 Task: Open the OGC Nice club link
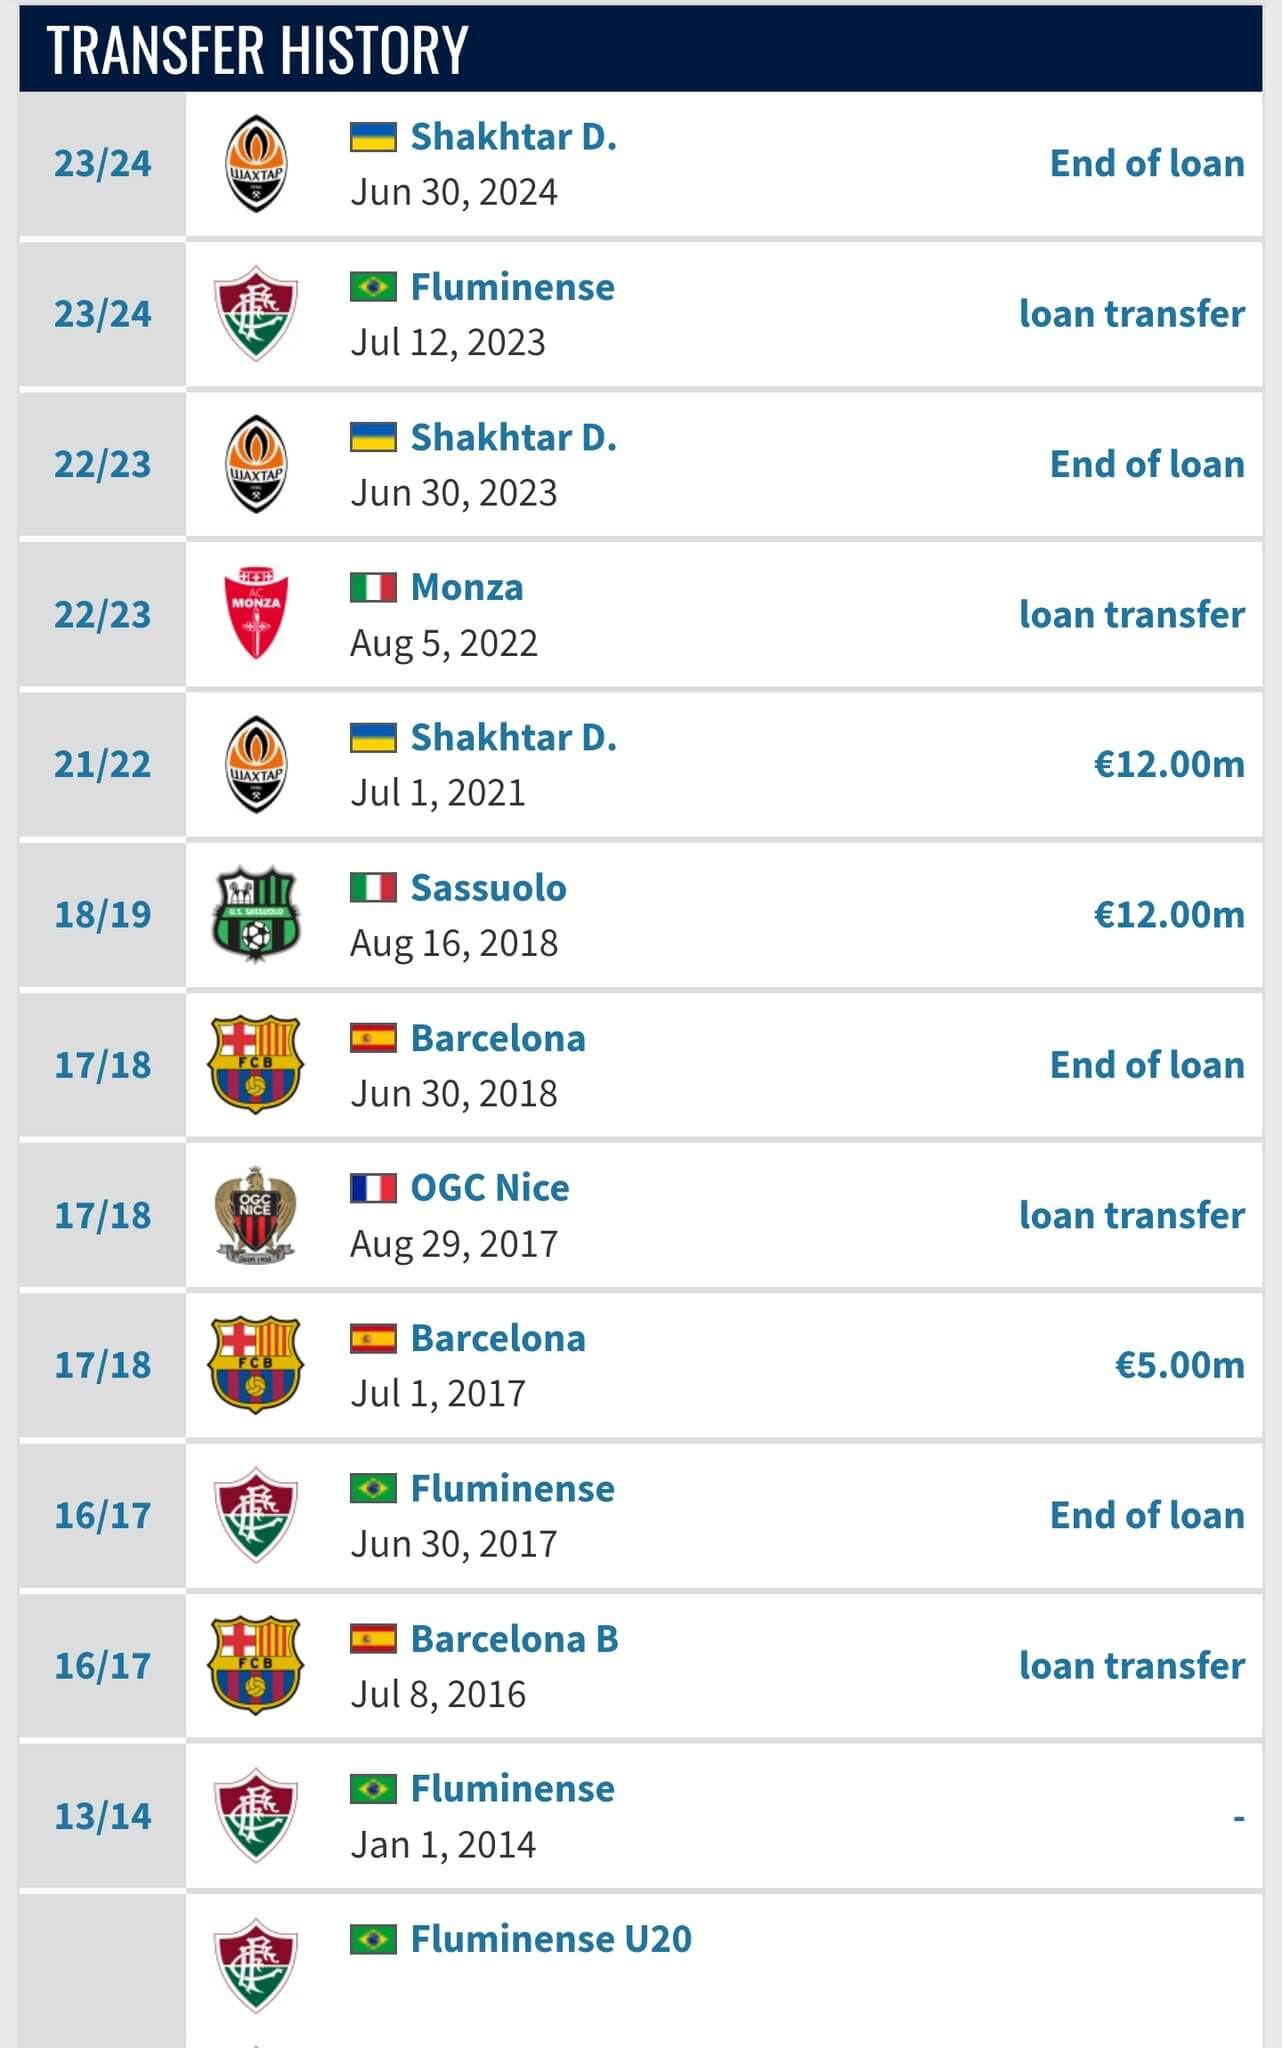pyautogui.click(x=490, y=1188)
